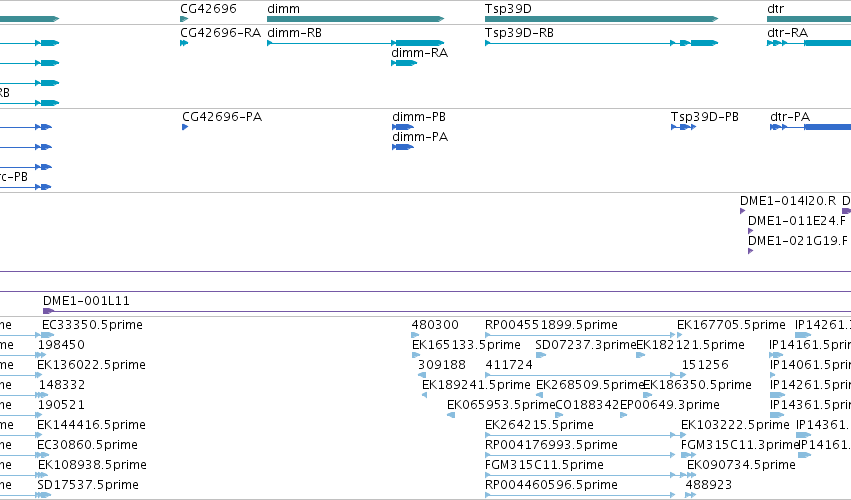Click clone end DME1-011E24.F
851x500 pixels.
797,221
